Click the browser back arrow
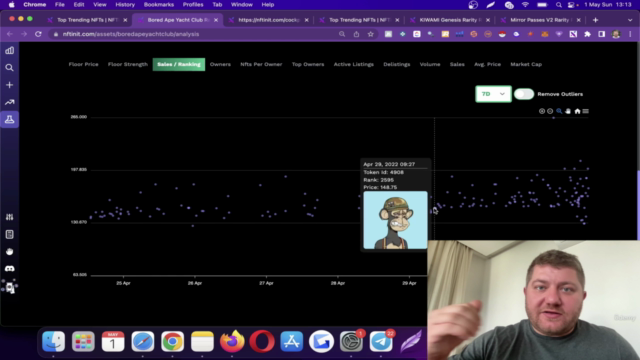 [10, 34]
